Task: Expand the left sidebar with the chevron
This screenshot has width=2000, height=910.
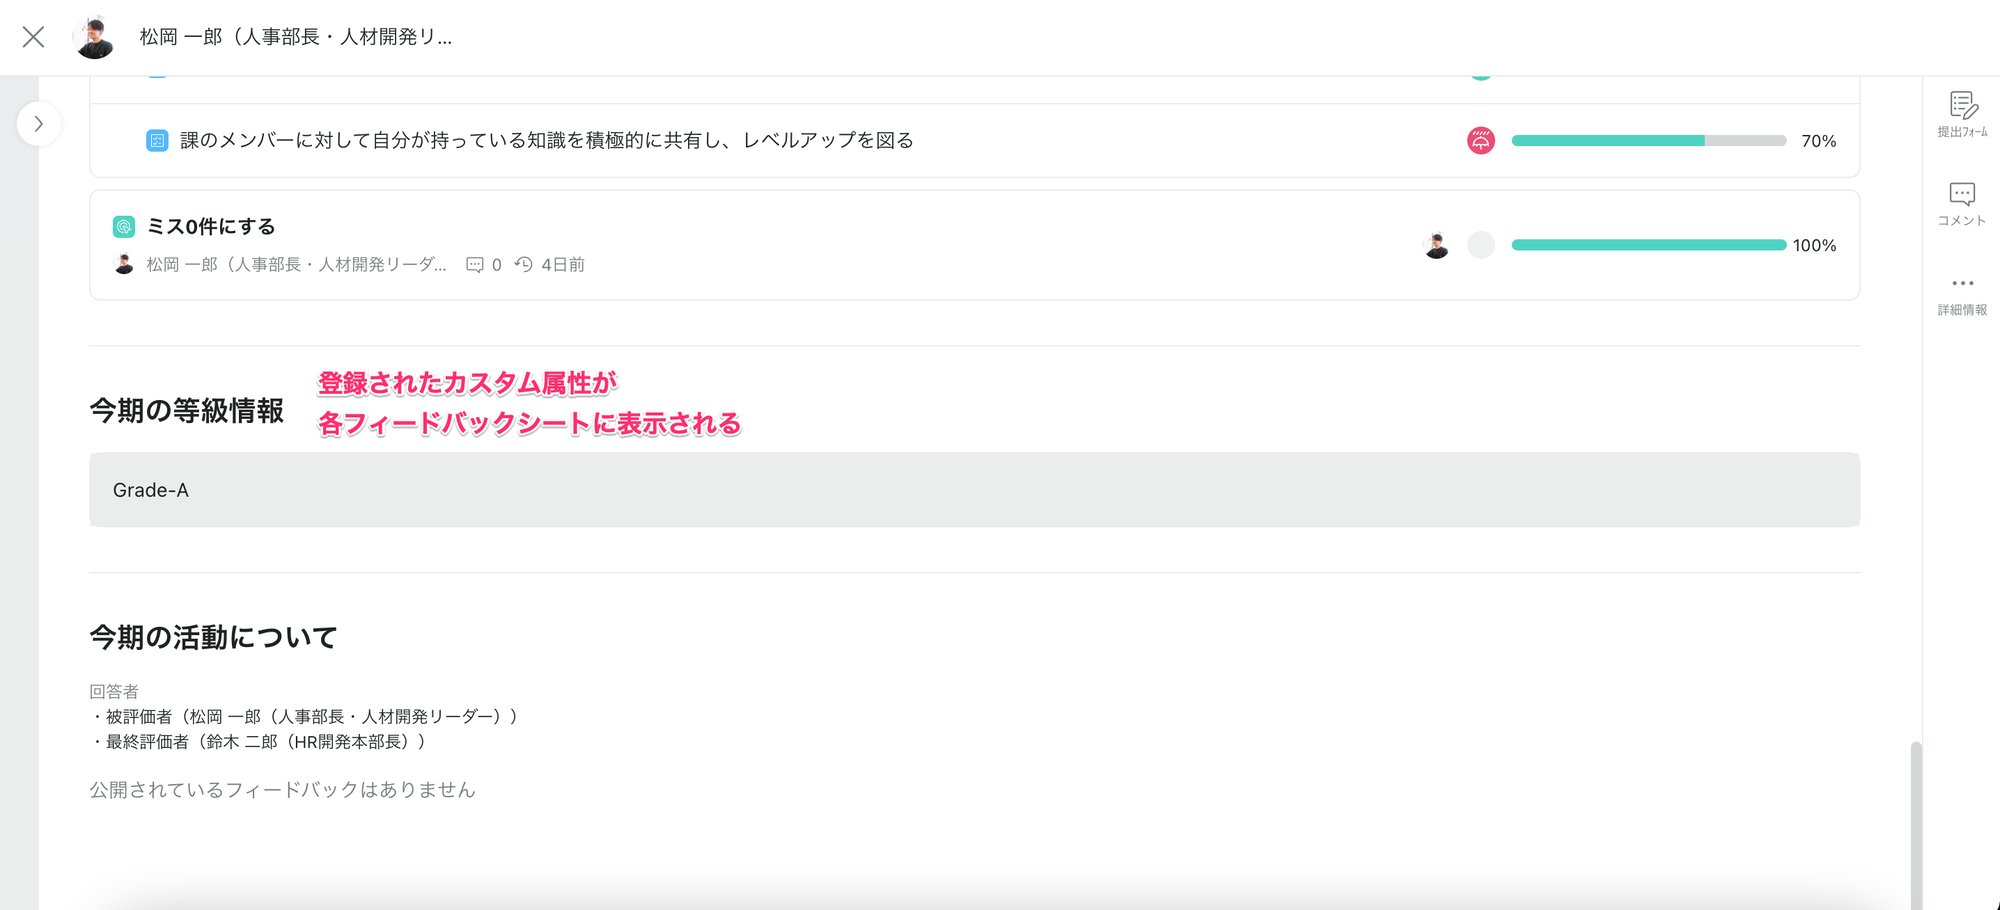Action: point(39,124)
